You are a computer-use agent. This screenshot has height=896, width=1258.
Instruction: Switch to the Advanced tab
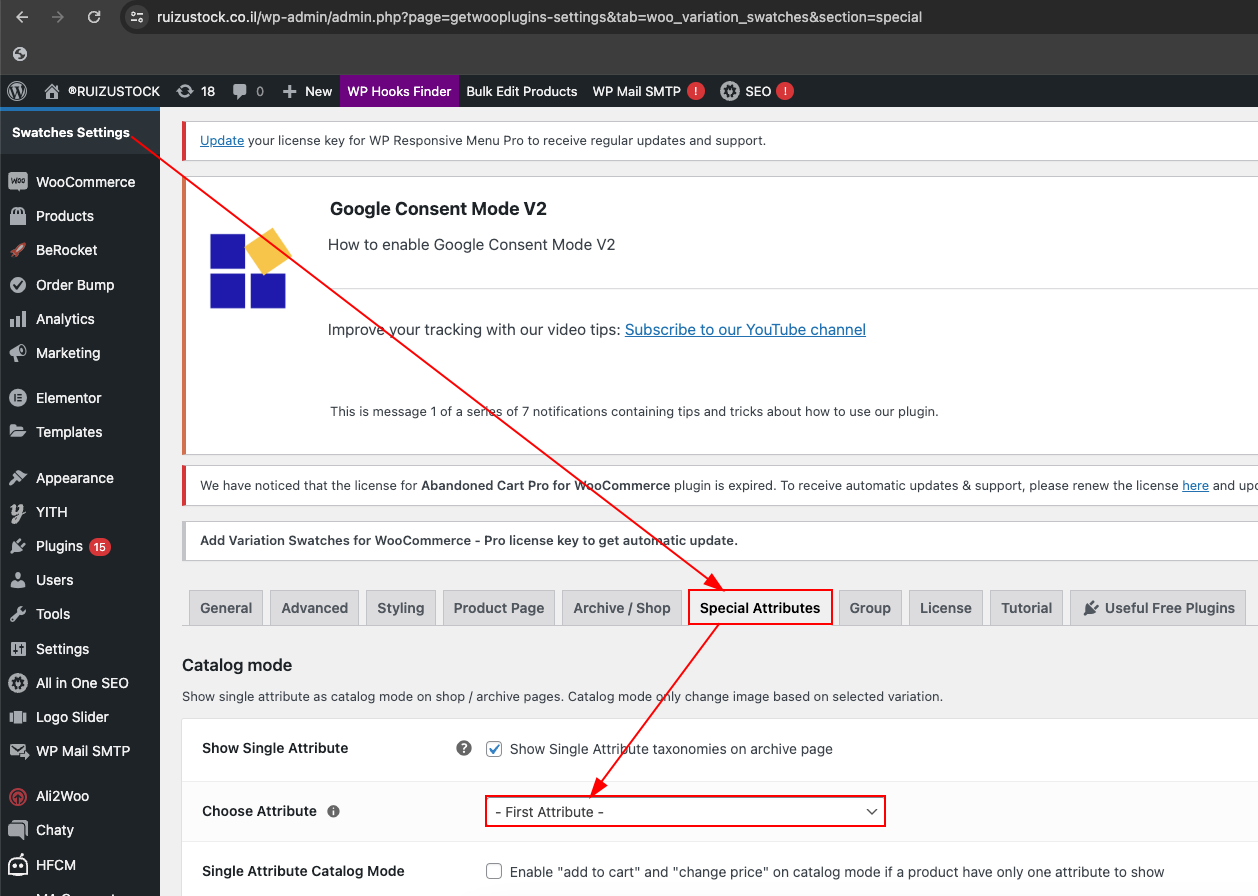coord(315,608)
